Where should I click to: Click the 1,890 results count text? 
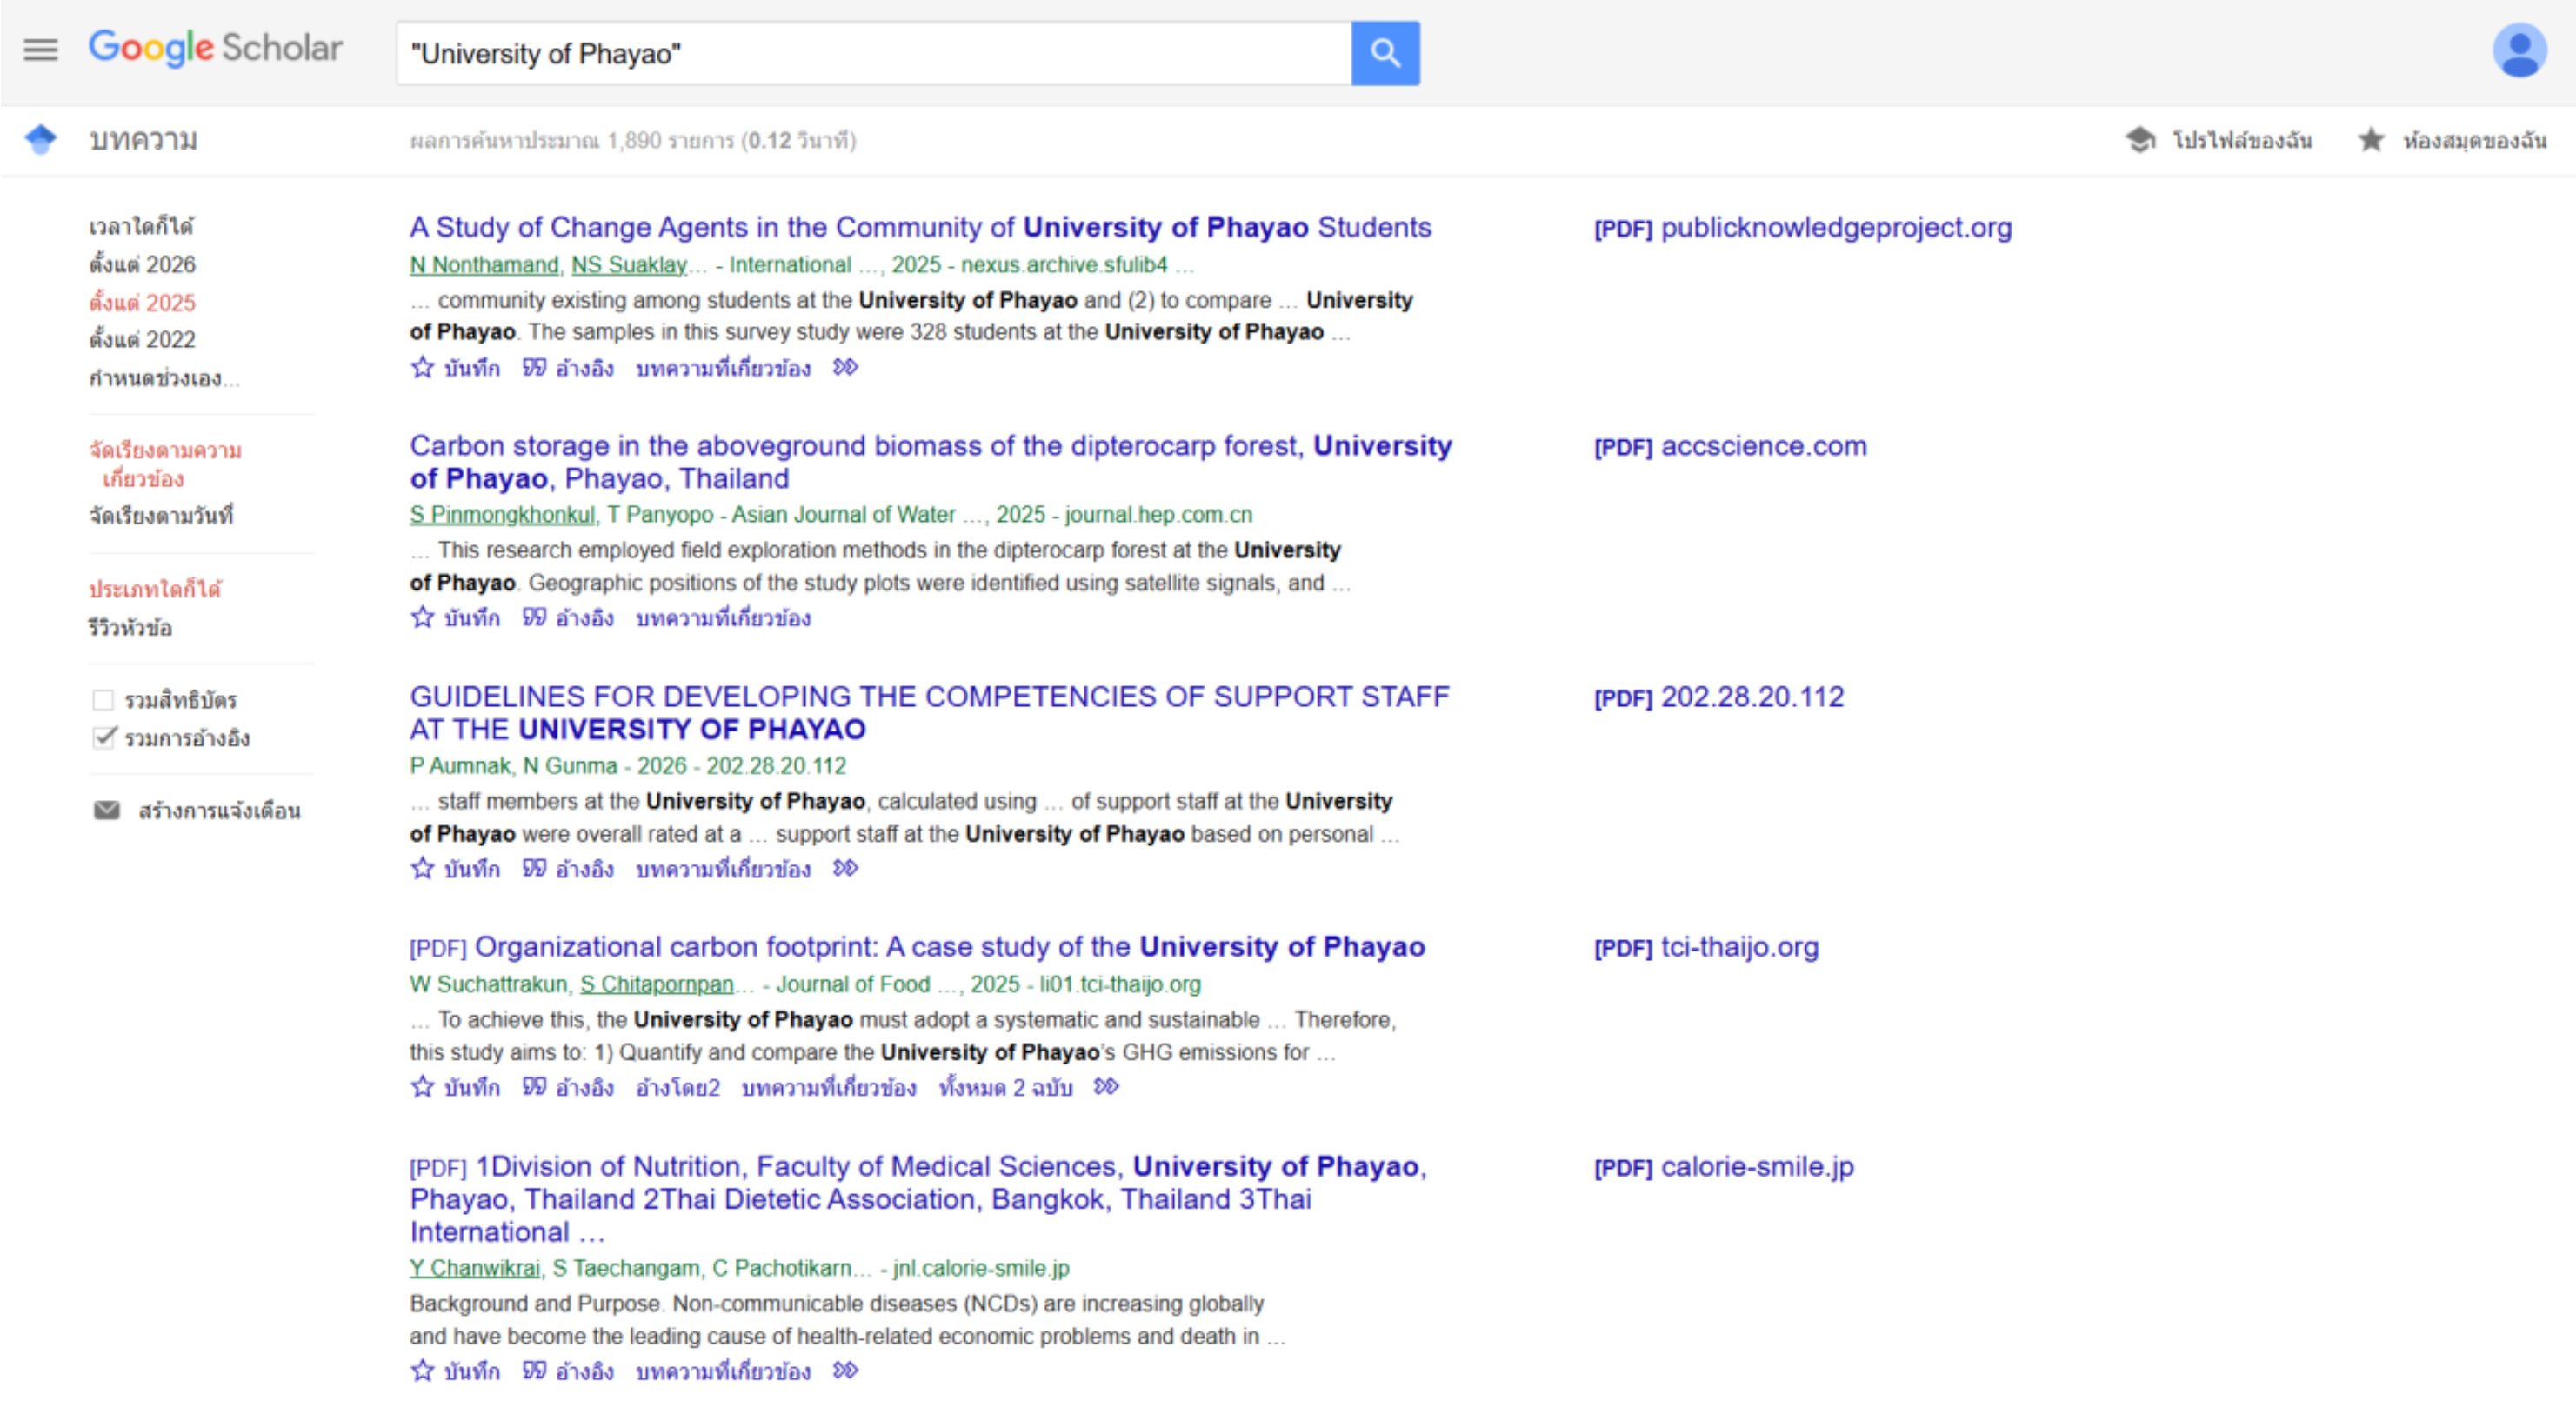pos(633,141)
